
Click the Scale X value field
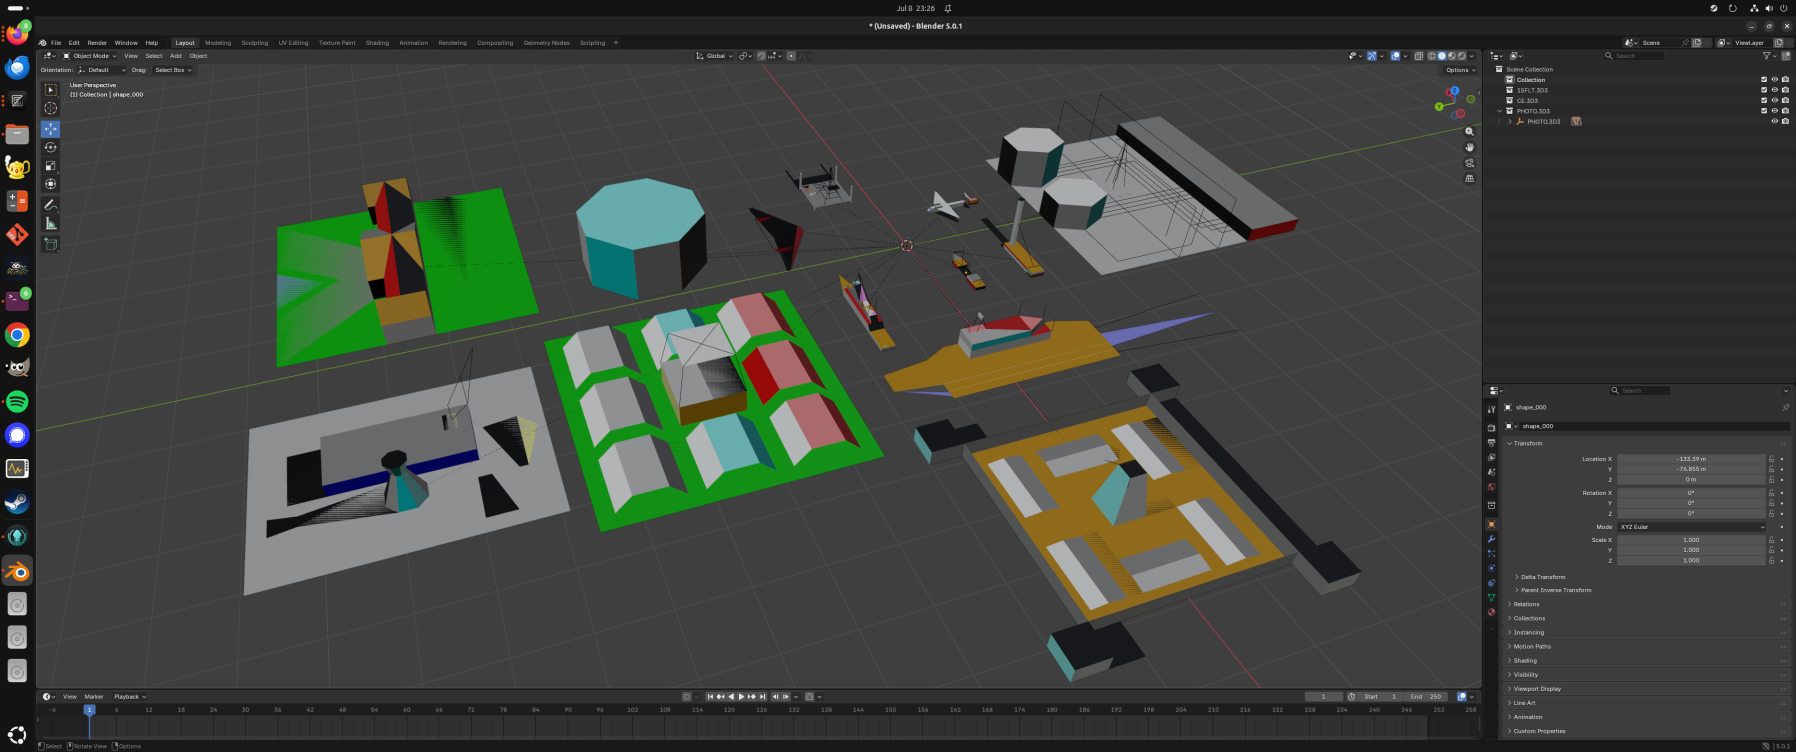[1692, 540]
